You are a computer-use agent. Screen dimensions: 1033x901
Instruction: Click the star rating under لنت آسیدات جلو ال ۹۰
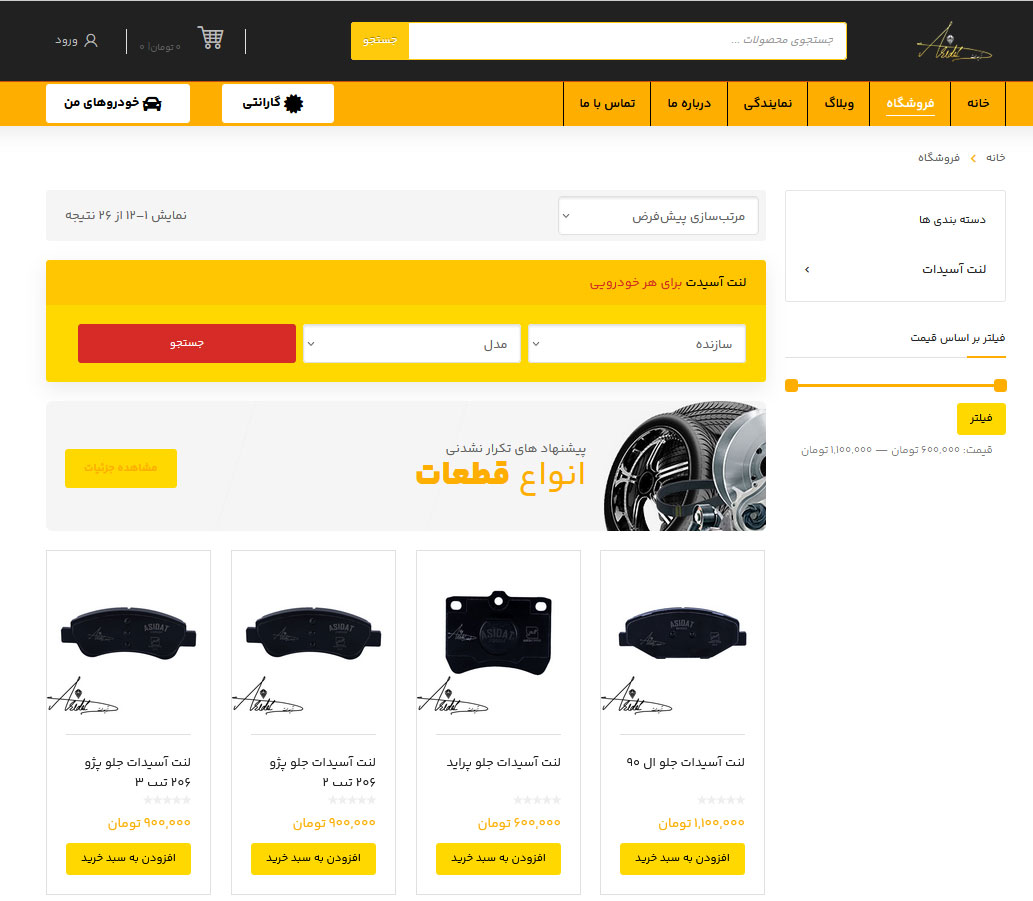coord(721,800)
